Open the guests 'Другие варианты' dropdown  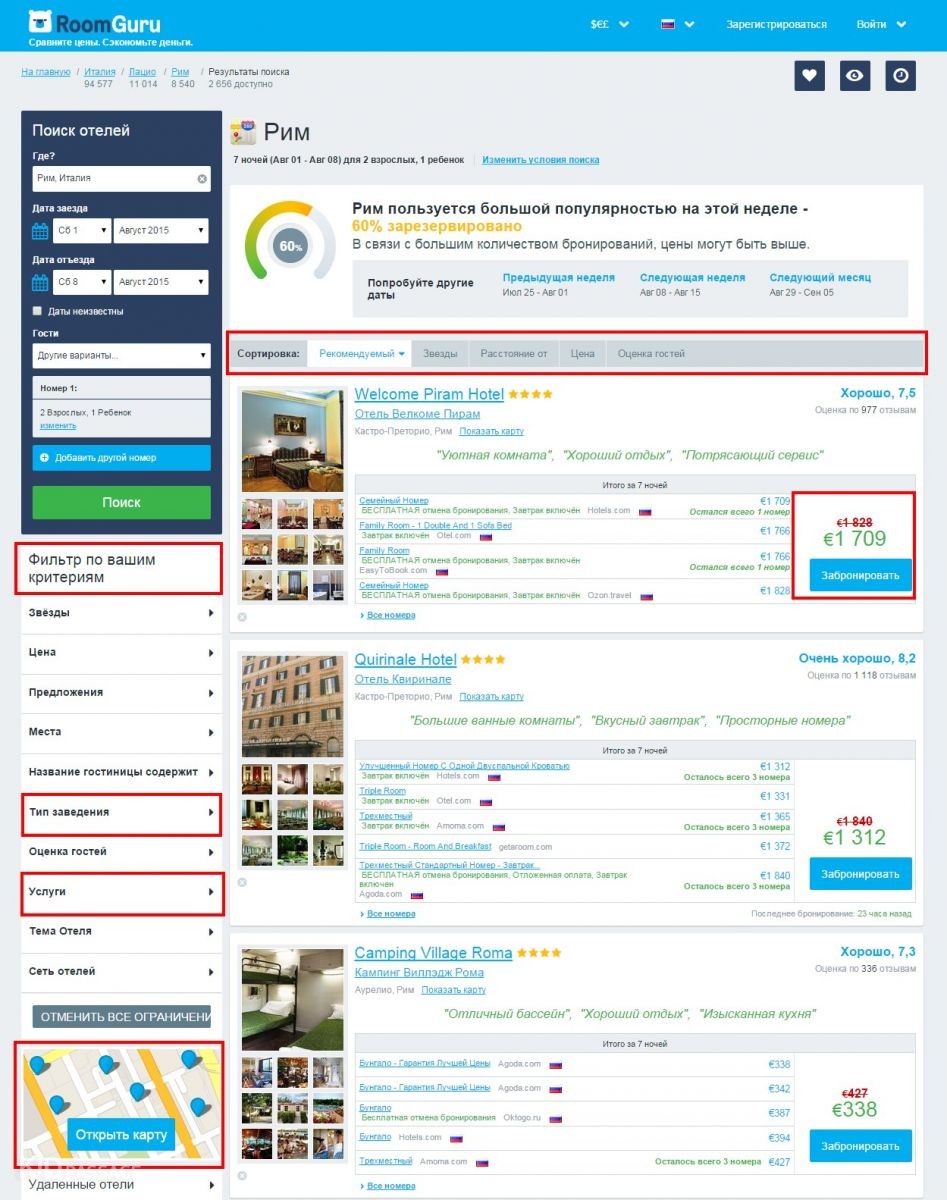tap(121, 355)
